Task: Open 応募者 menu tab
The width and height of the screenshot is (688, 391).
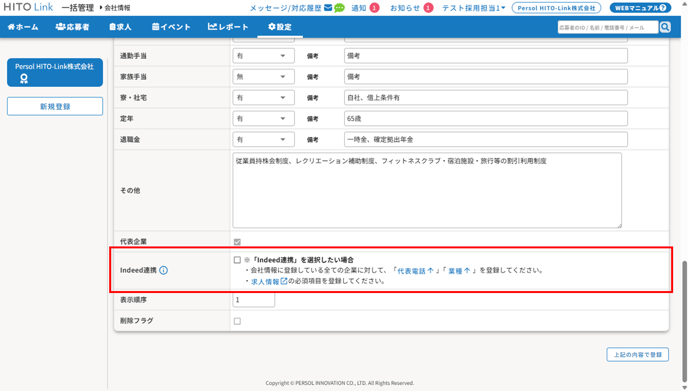Action: pyautogui.click(x=72, y=27)
